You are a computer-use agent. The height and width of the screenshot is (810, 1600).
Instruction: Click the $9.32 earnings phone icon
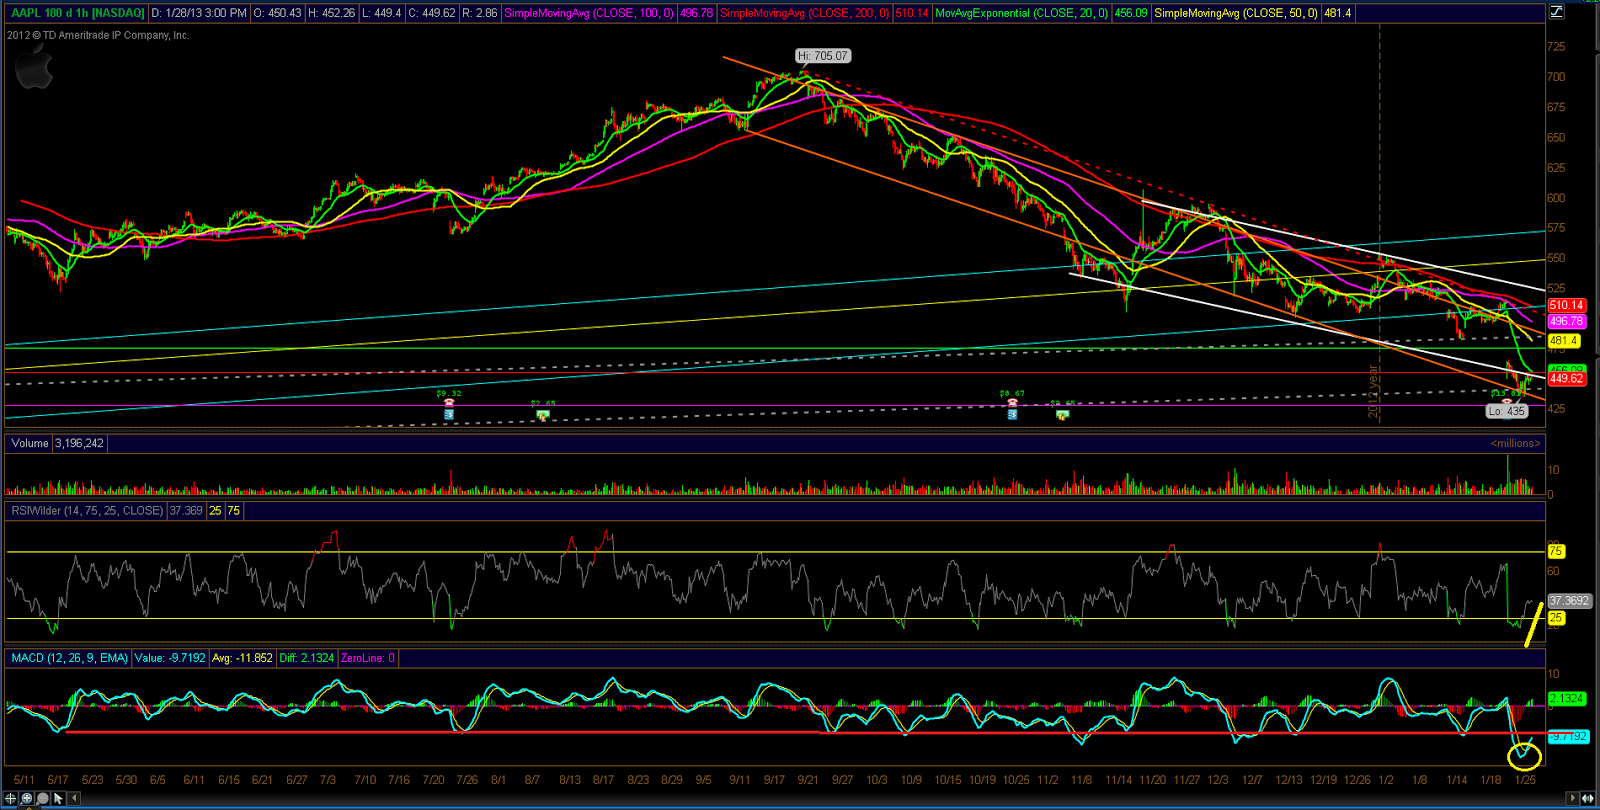click(x=449, y=404)
